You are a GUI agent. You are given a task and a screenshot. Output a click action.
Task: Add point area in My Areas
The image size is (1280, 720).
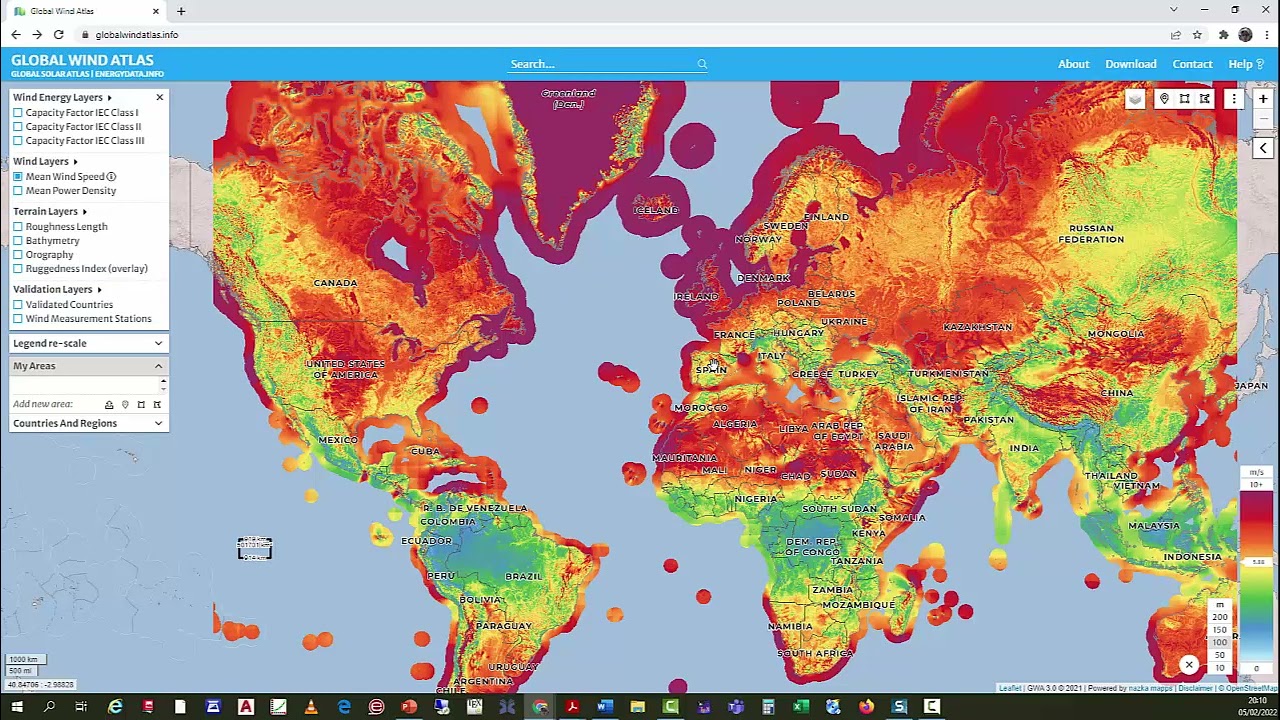tap(125, 404)
